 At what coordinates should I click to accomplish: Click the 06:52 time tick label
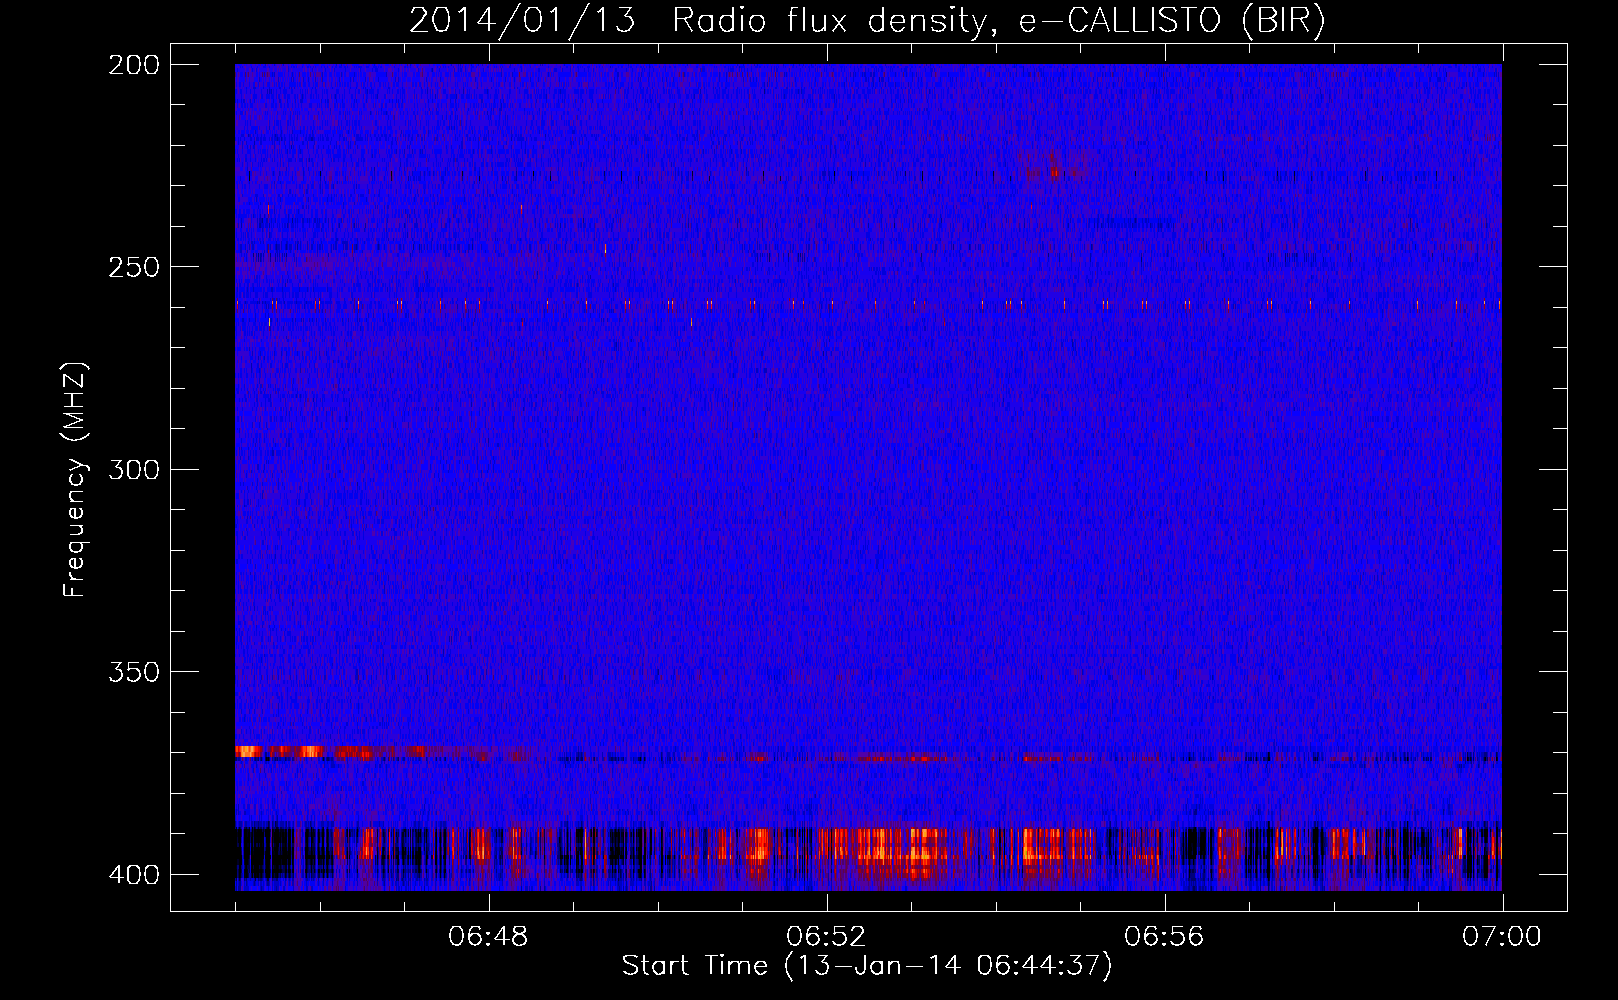pos(826,937)
